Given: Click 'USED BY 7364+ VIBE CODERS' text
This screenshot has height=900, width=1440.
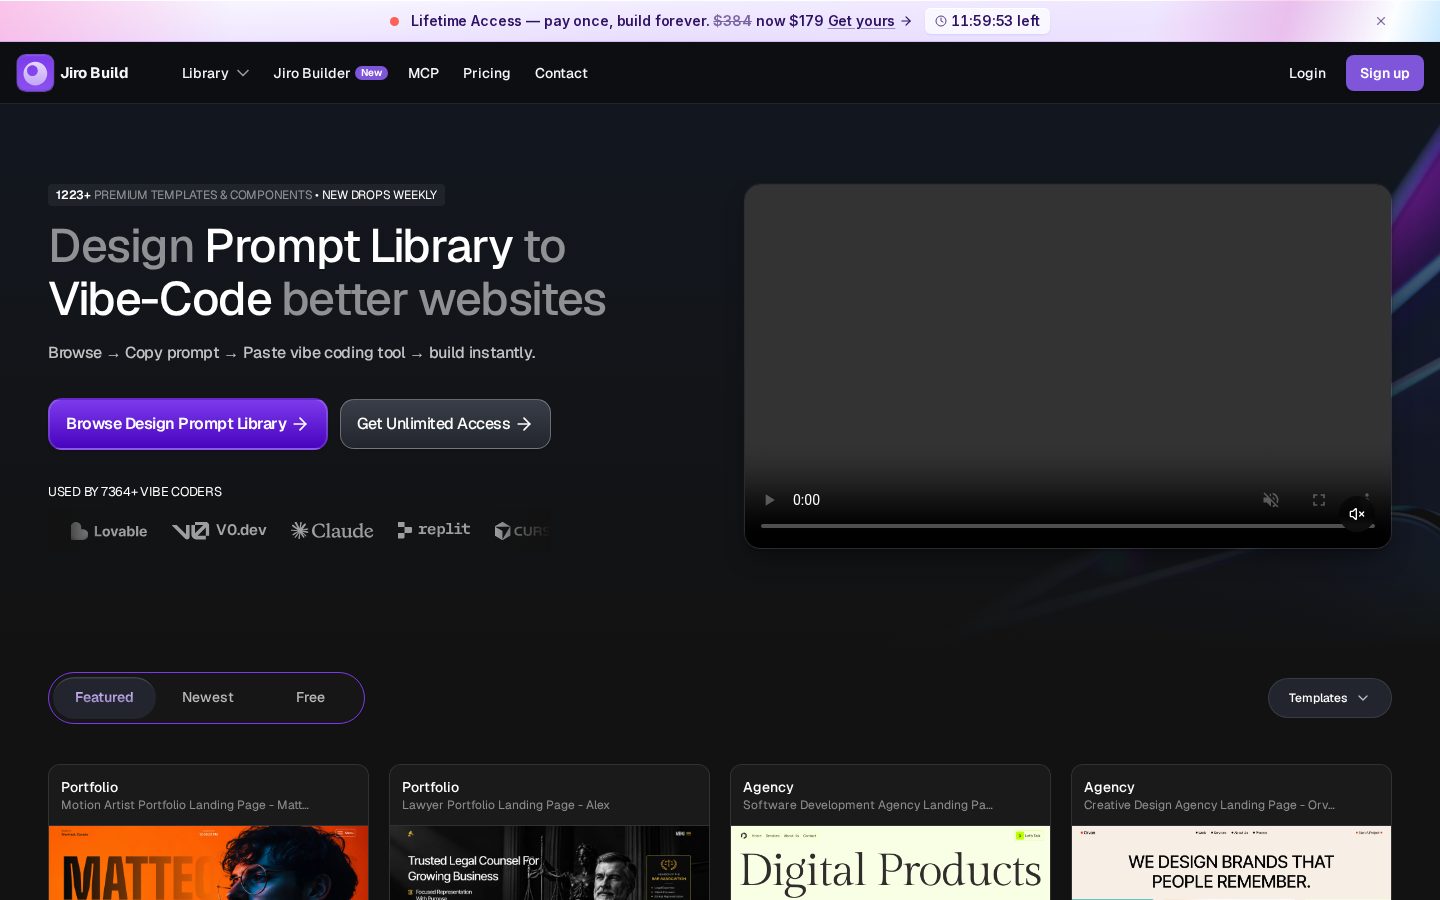Looking at the screenshot, I should 135,492.
